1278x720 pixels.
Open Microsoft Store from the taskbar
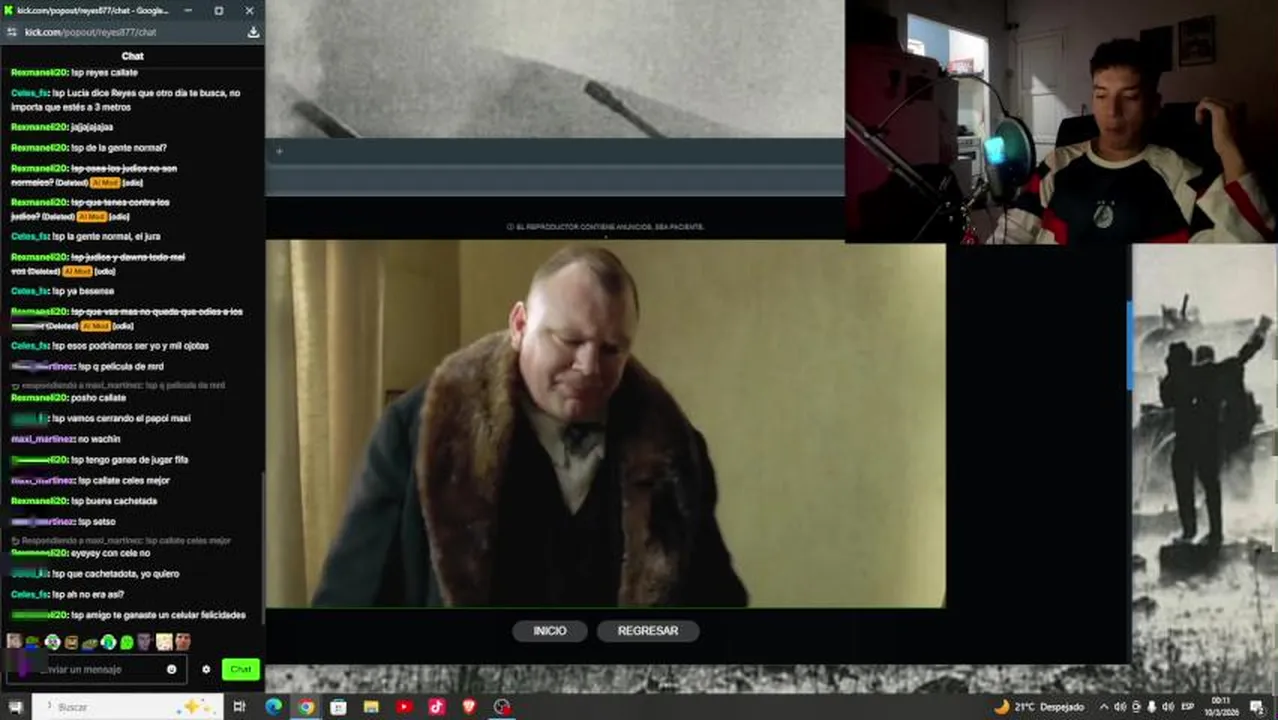pyautogui.click(x=338, y=707)
